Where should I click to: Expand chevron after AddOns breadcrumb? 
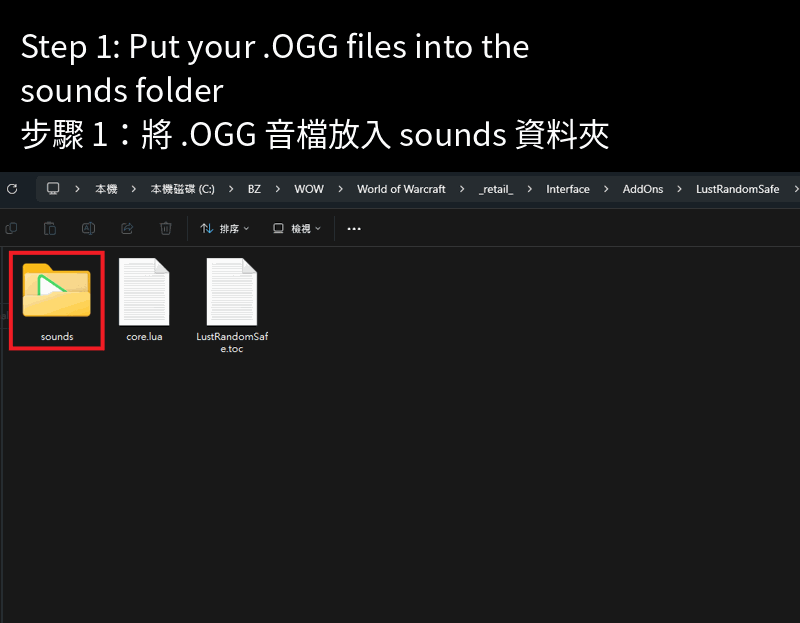point(680,189)
